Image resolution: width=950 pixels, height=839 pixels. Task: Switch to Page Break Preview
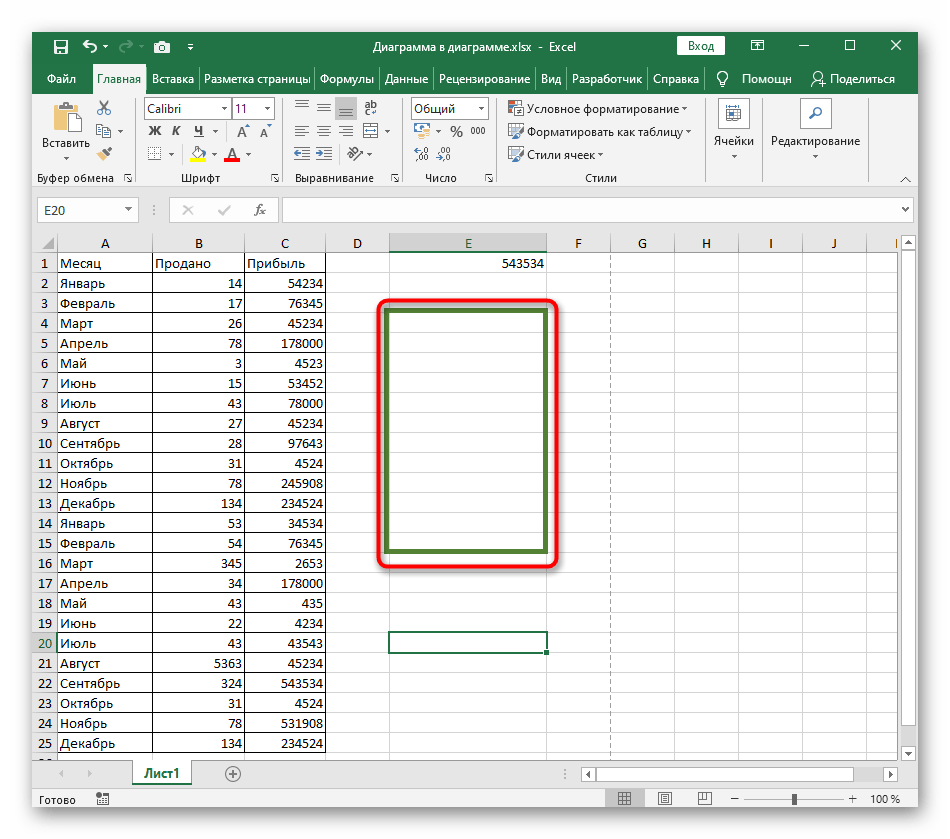point(705,798)
